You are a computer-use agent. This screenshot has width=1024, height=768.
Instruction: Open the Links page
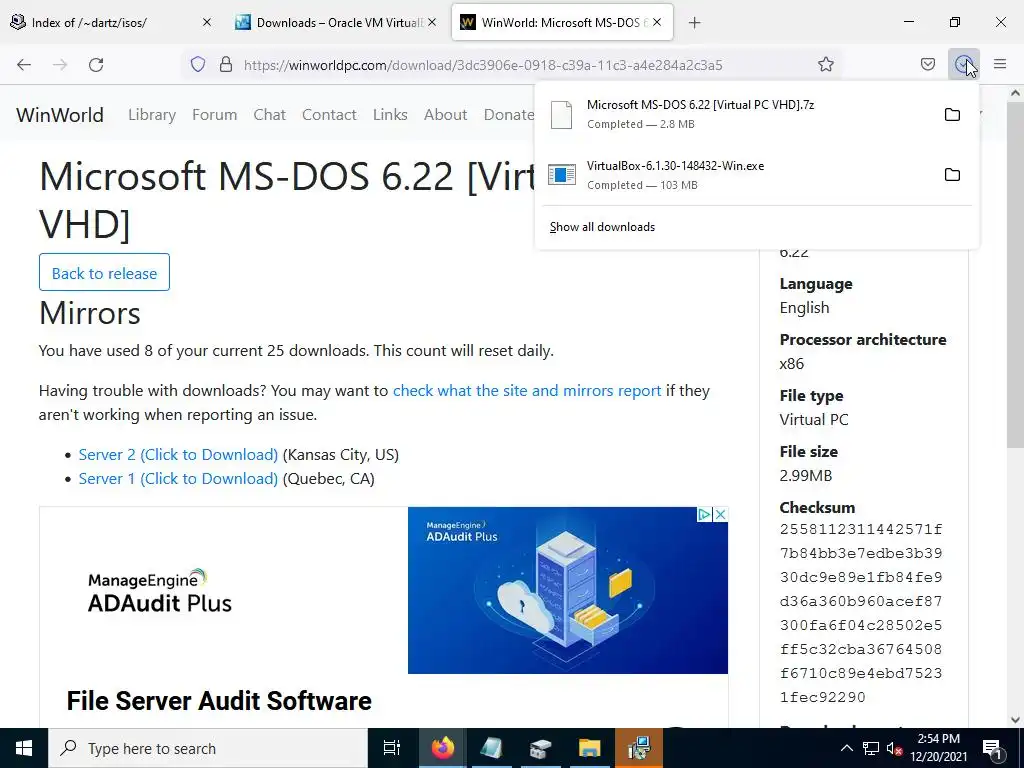coord(390,115)
